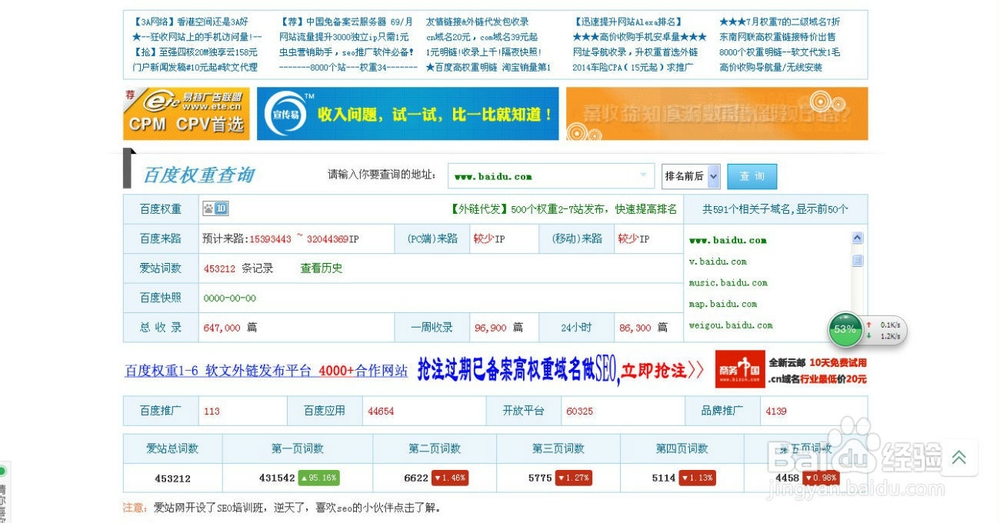Open 百度权重1-6 软文外链发布平台 link
This screenshot has width=1000, height=523.
[265, 371]
